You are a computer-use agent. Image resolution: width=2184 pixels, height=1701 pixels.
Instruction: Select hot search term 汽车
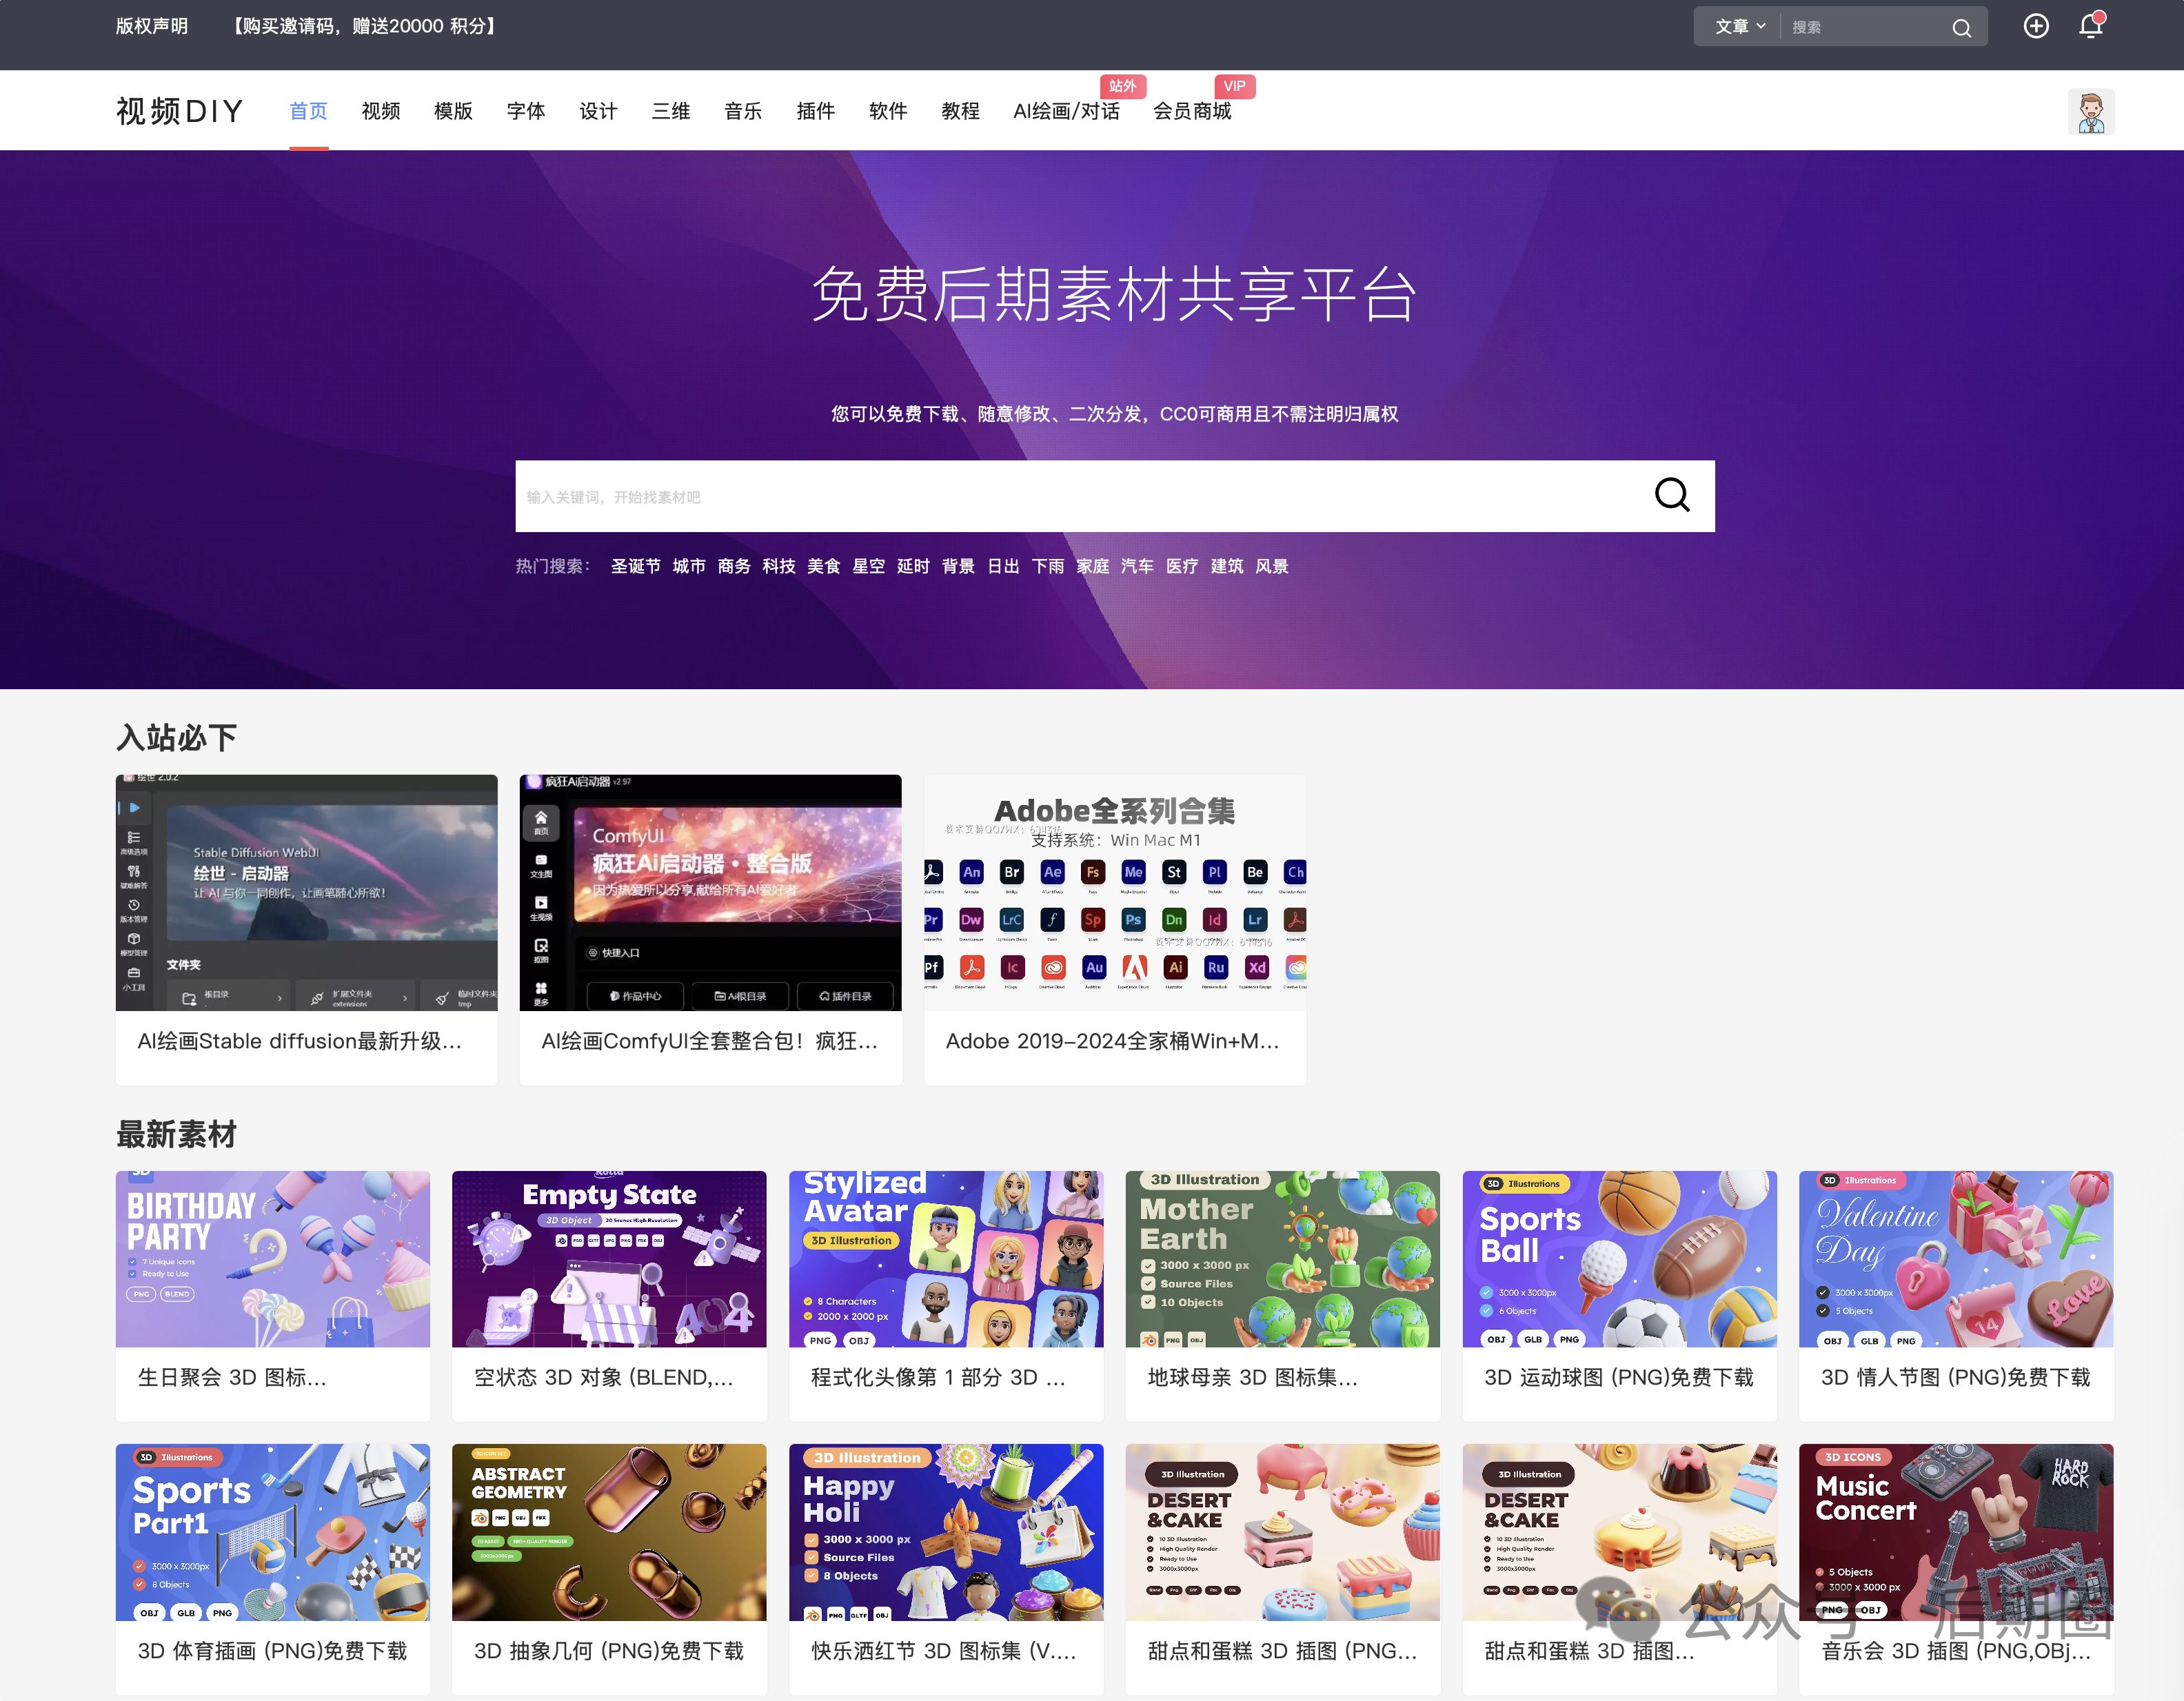coord(1137,566)
